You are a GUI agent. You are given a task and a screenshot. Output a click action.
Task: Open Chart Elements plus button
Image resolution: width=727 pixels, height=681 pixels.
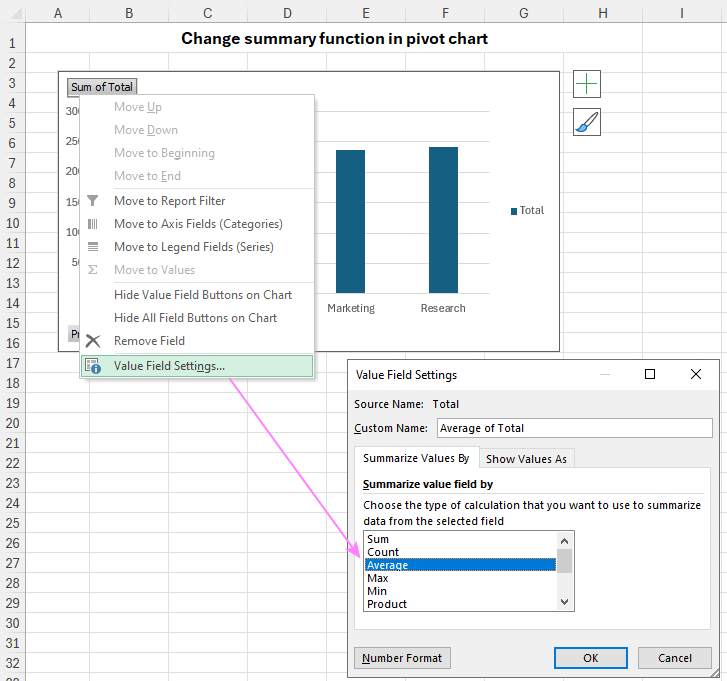tap(587, 84)
